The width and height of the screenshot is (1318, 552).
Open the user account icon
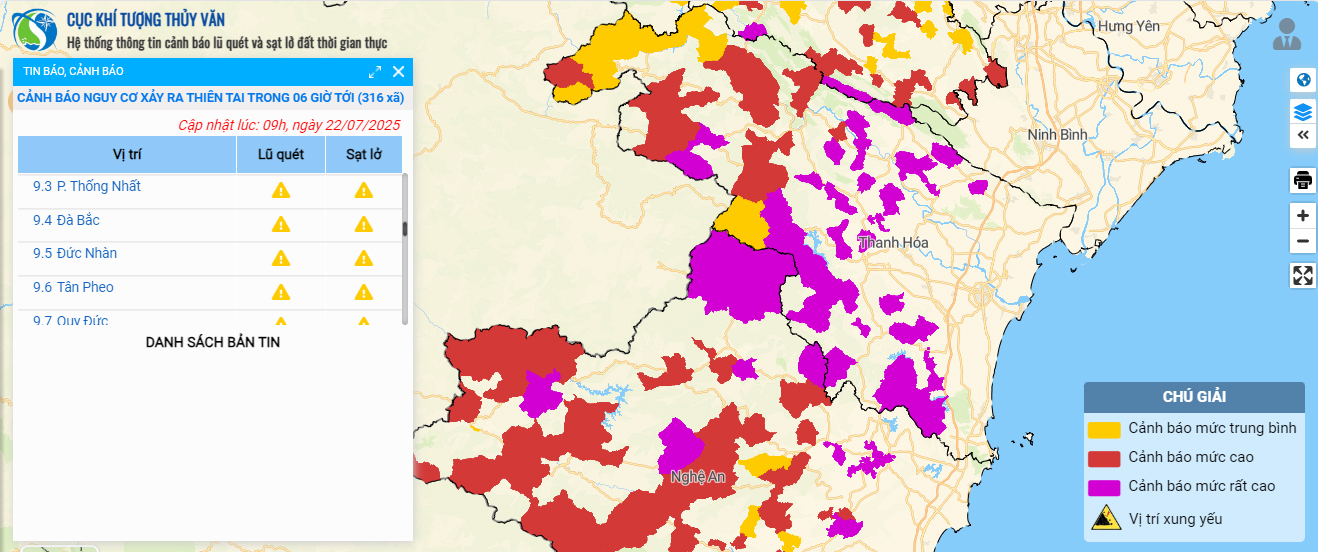coord(1286,34)
